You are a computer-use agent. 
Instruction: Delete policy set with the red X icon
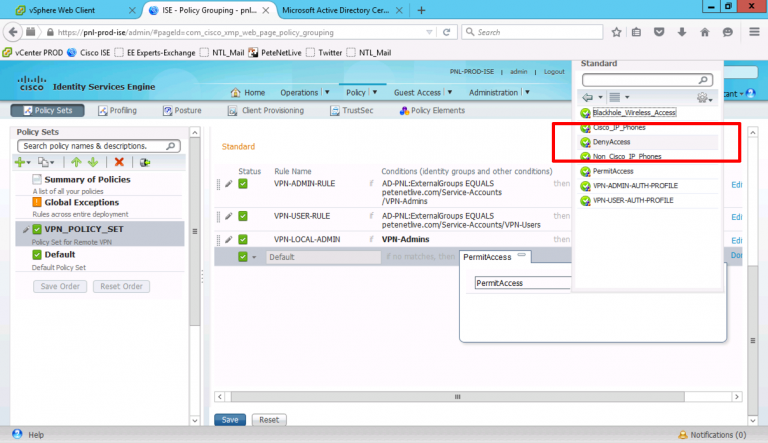click(119, 162)
